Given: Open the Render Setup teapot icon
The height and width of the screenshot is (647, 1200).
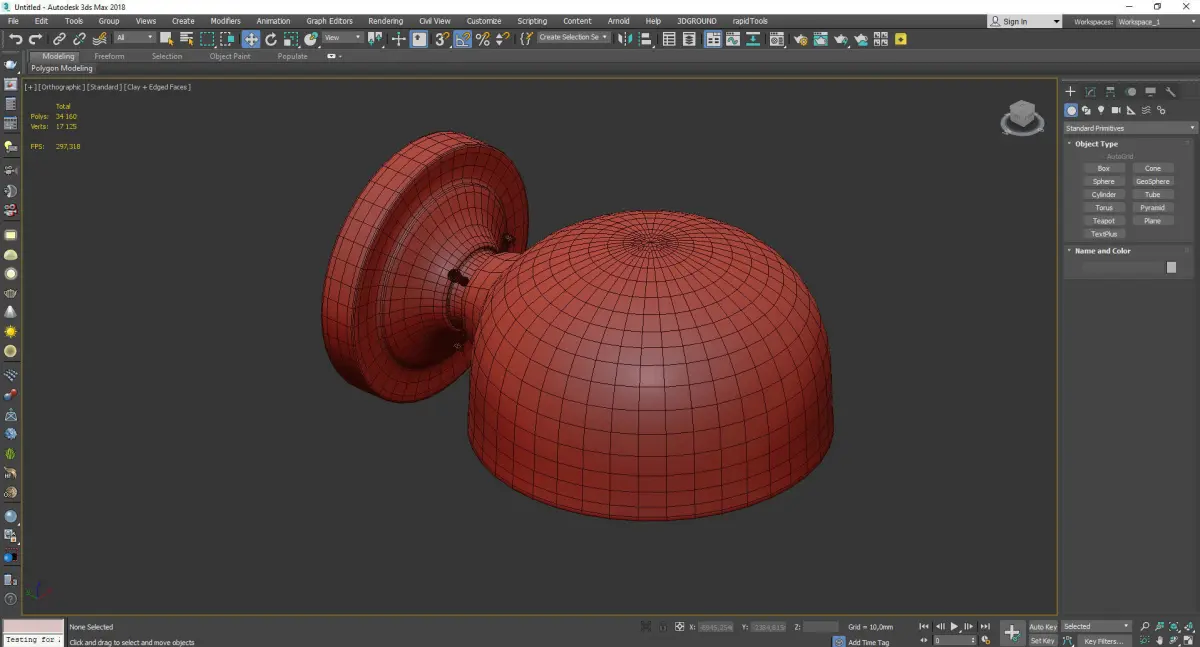Looking at the screenshot, I should (800, 39).
